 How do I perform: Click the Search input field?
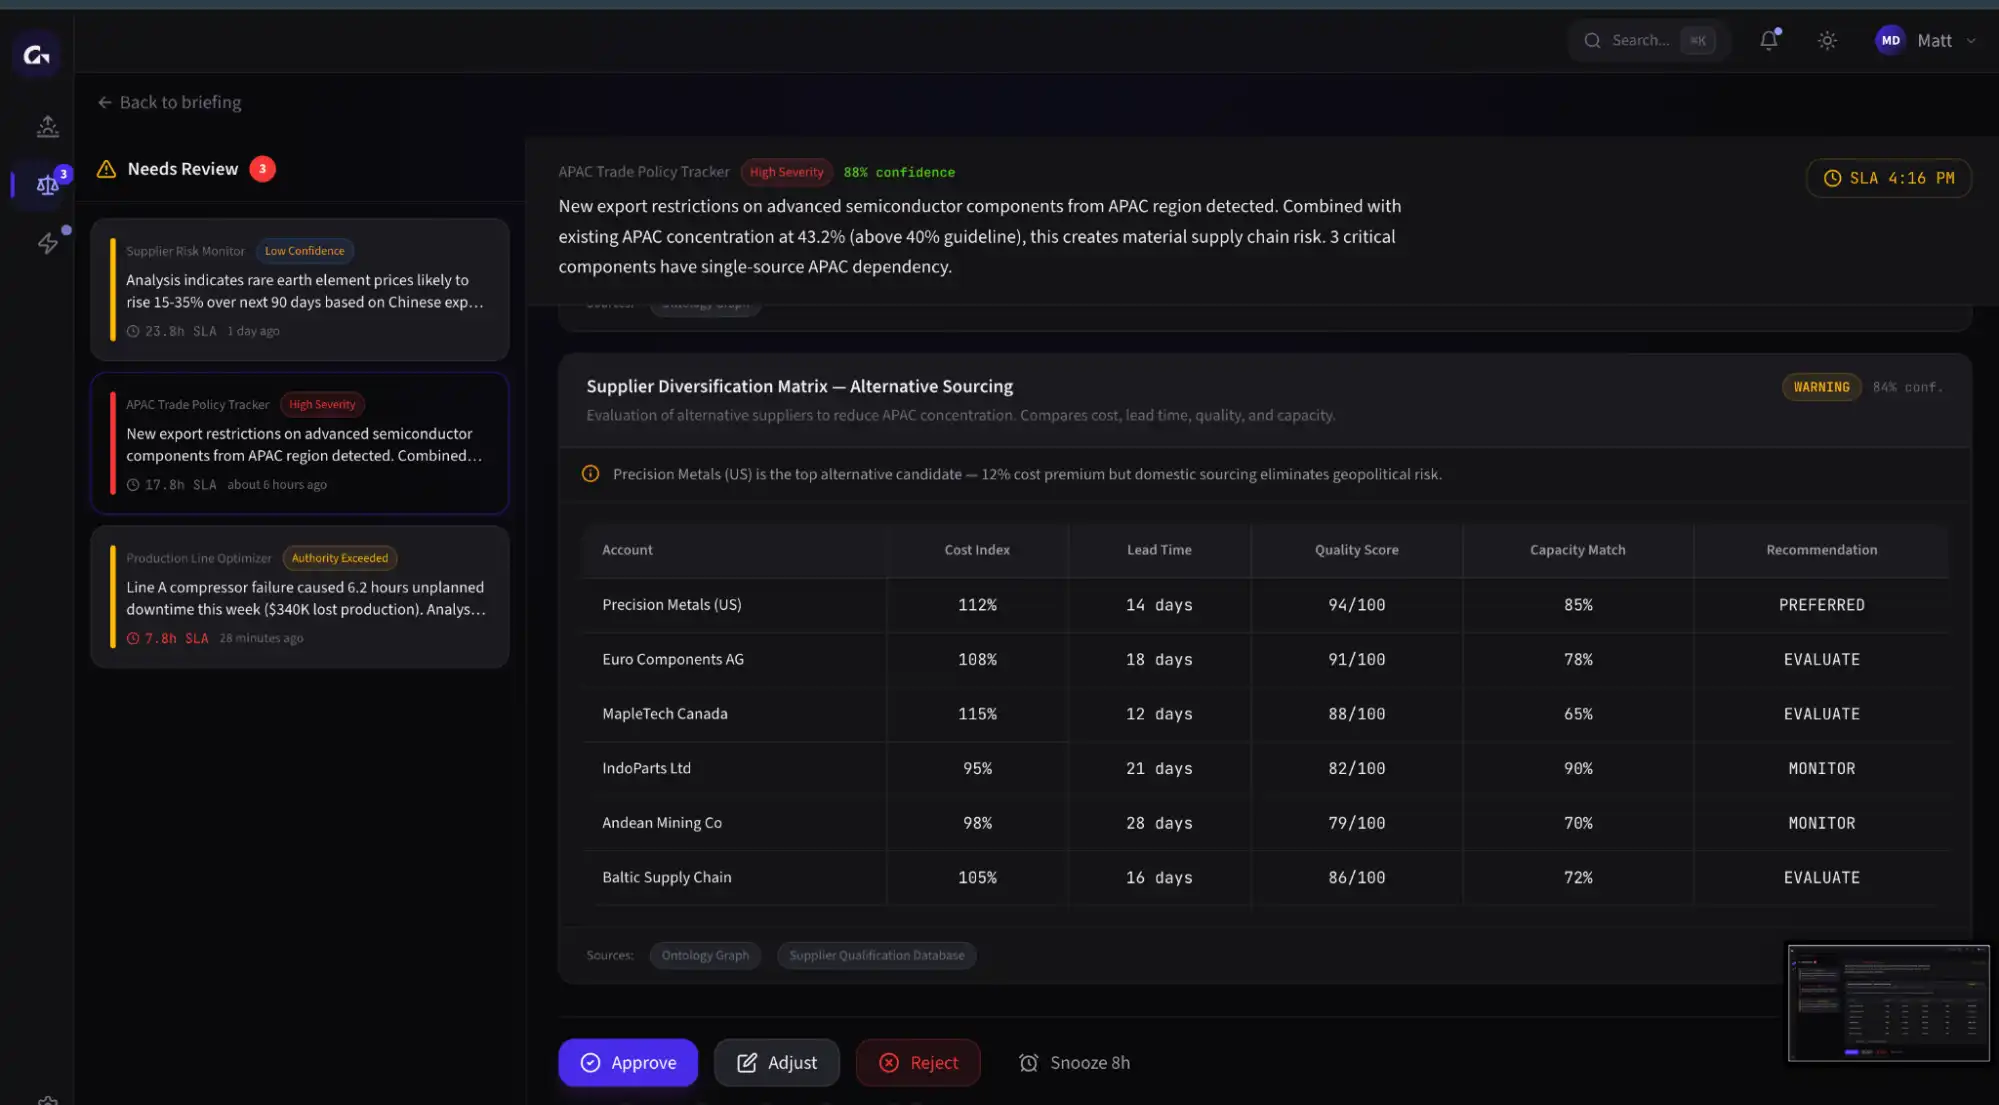(x=1640, y=40)
